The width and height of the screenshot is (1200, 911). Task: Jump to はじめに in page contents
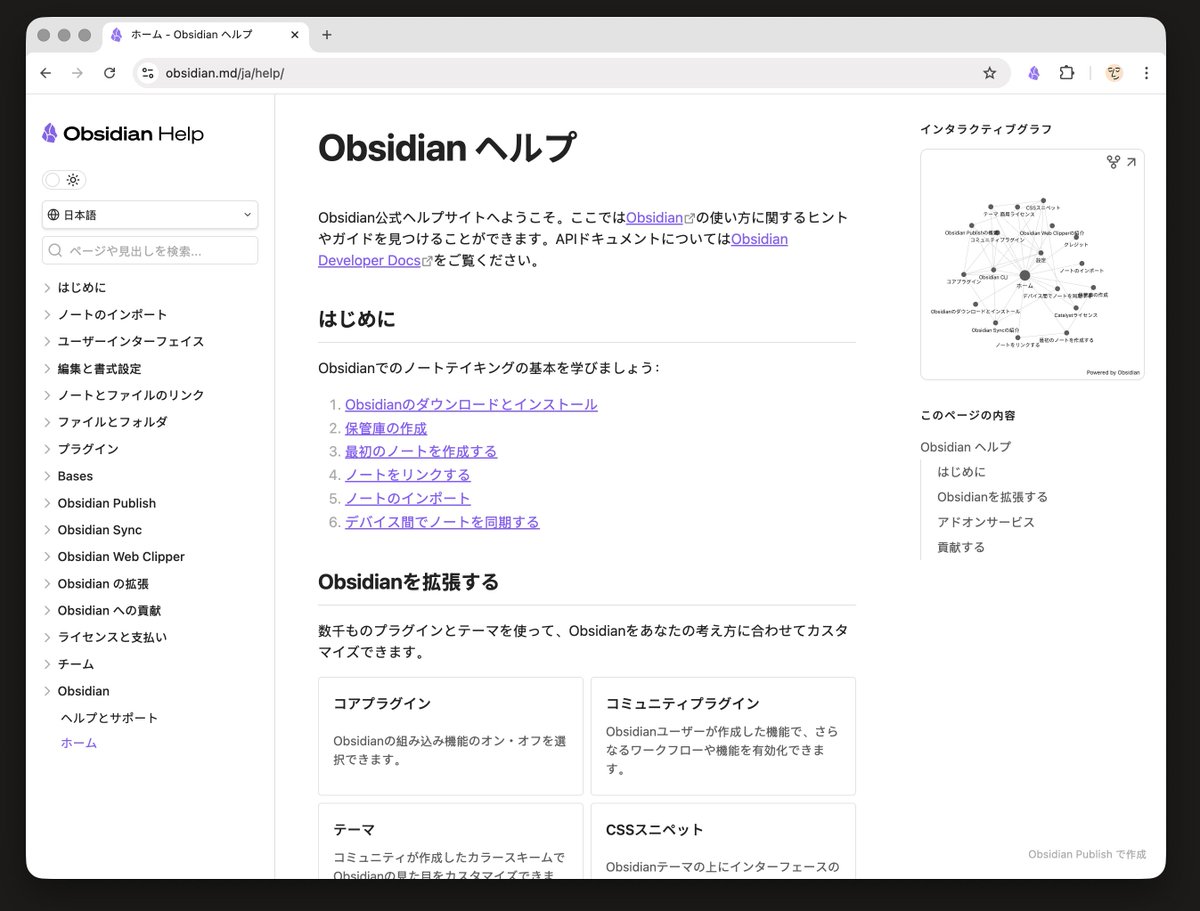(961, 472)
